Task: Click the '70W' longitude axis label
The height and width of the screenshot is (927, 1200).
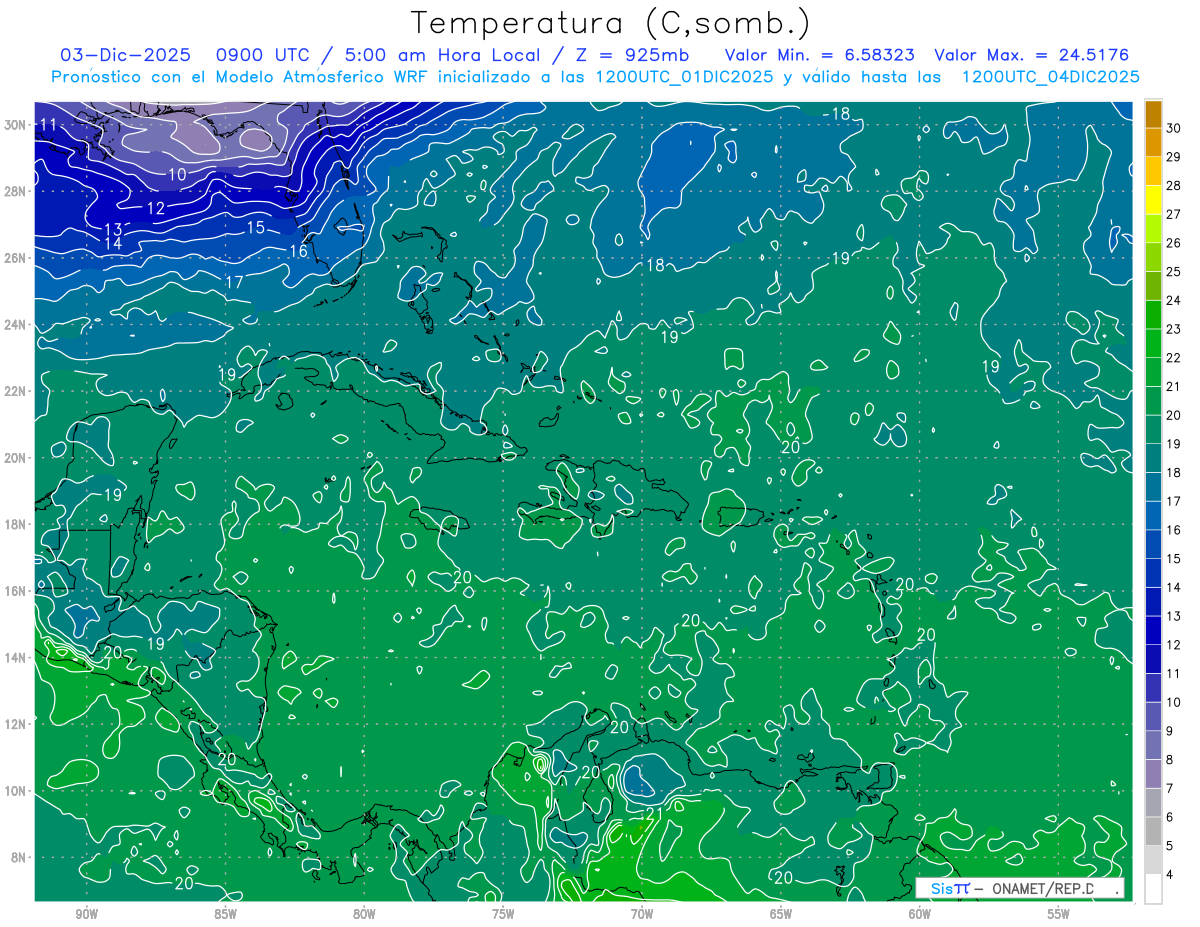Action: pyautogui.click(x=642, y=914)
